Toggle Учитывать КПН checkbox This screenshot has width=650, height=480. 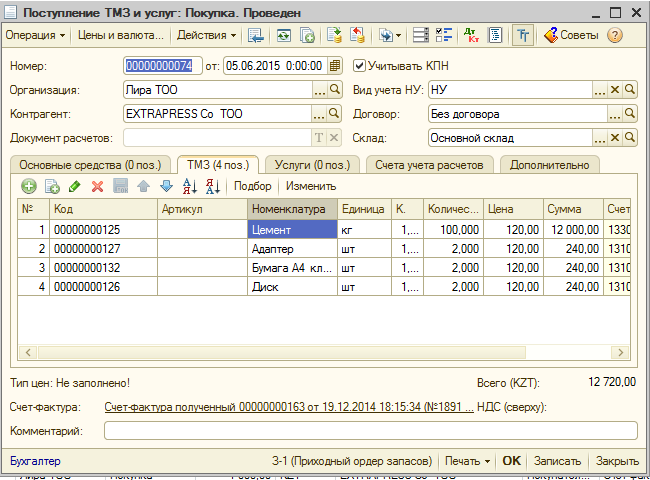[x=359, y=65]
